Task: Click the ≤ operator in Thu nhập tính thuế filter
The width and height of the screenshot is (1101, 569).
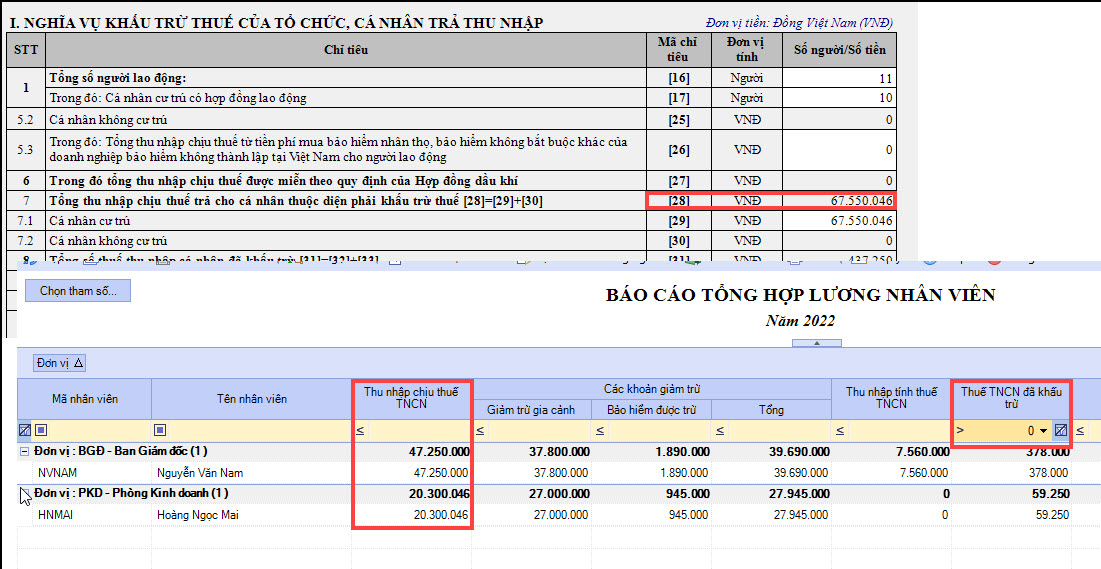Action: (839, 431)
